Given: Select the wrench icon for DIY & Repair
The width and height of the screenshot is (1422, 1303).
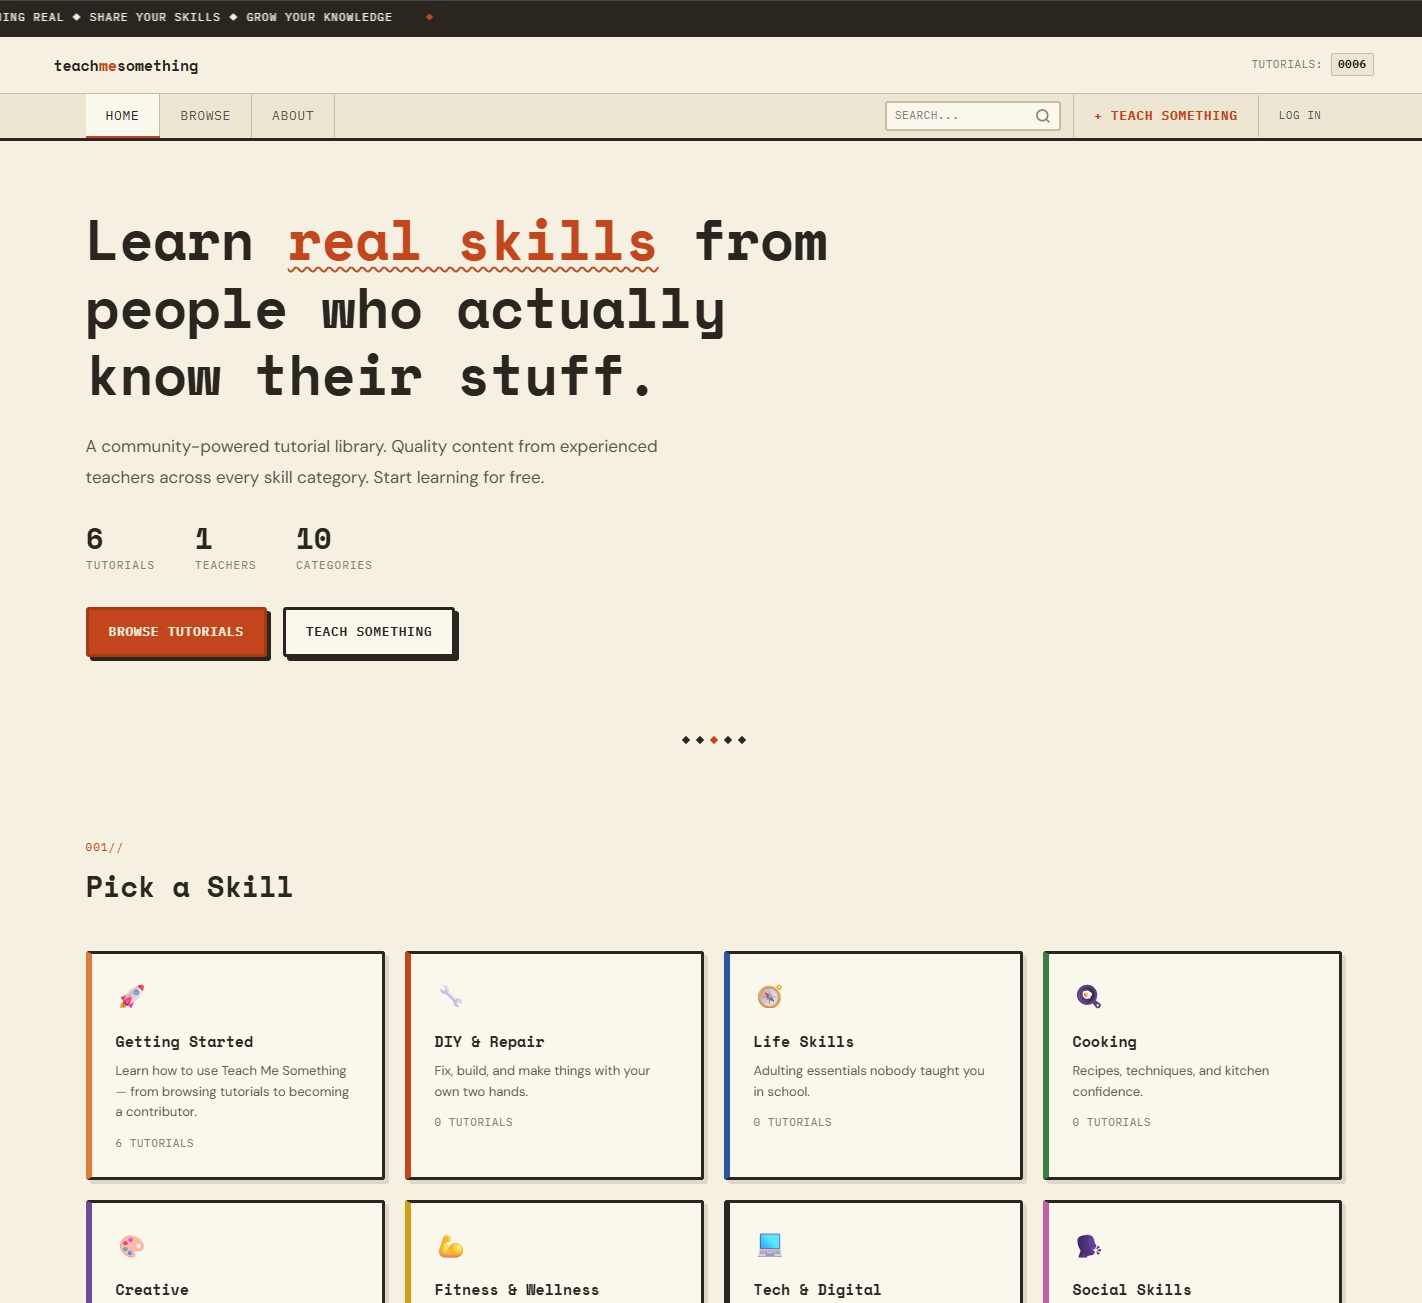Looking at the screenshot, I should [450, 996].
